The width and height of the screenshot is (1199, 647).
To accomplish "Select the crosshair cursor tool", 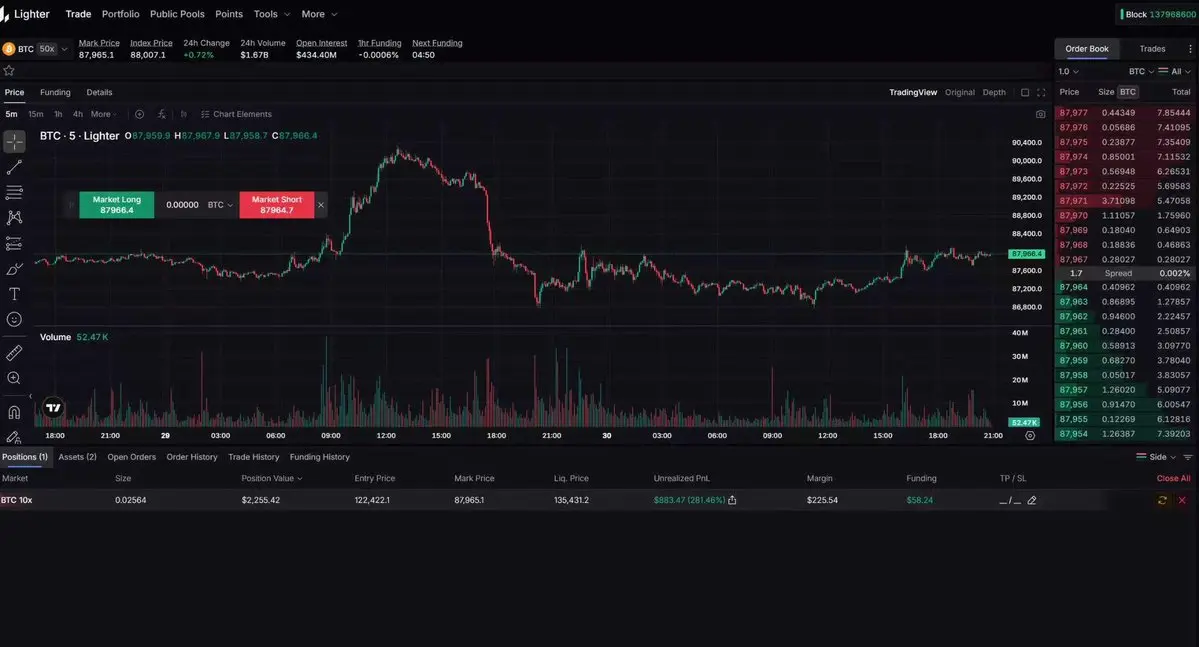I will click(14, 141).
